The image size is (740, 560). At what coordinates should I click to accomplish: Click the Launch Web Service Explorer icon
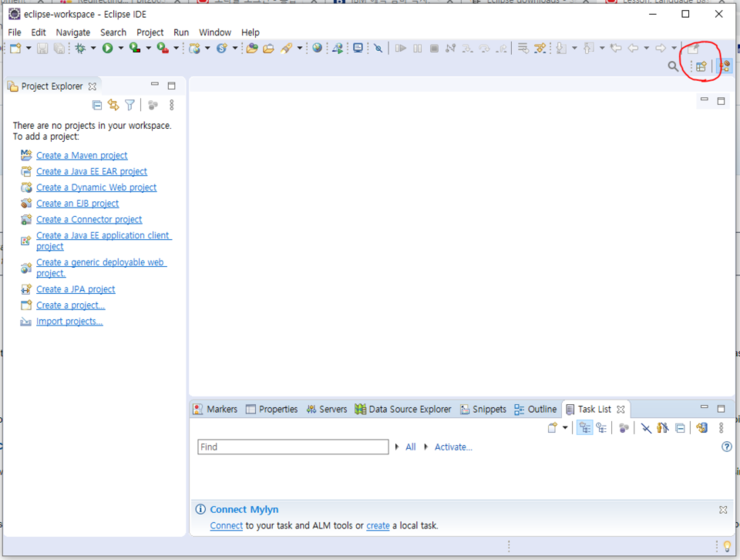[x=337, y=48]
